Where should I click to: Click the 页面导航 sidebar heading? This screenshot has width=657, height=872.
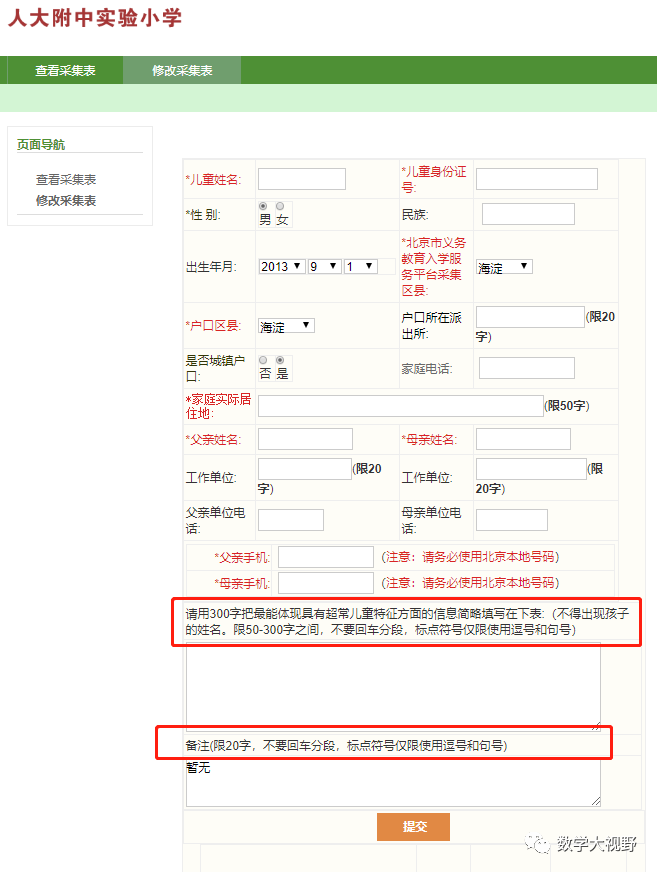(x=41, y=145)
